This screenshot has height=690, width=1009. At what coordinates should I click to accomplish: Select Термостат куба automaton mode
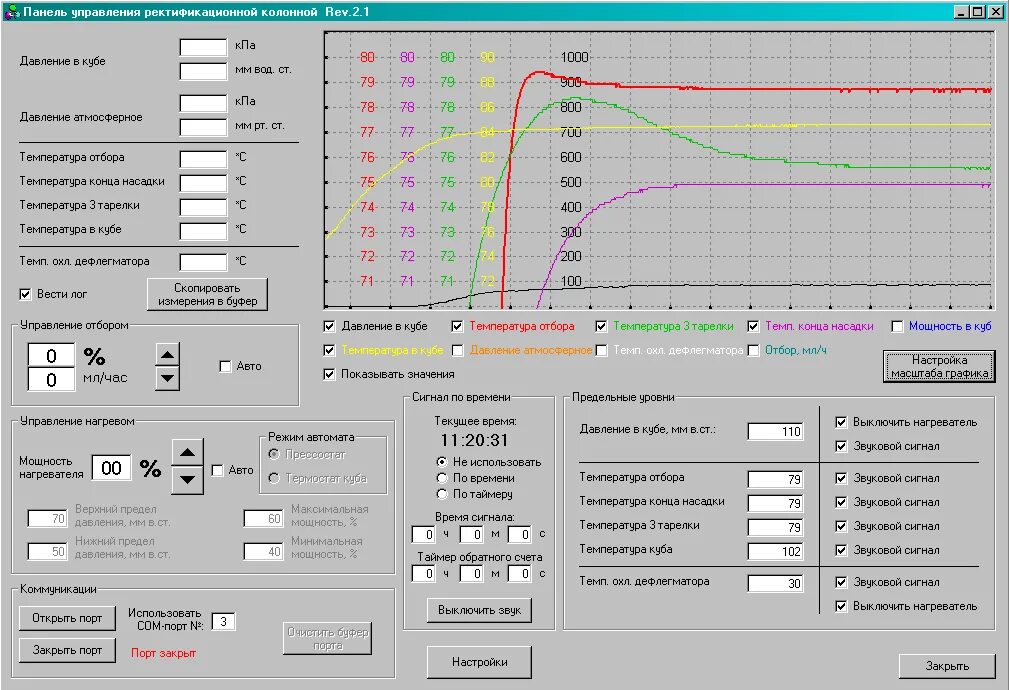[274, 478]
